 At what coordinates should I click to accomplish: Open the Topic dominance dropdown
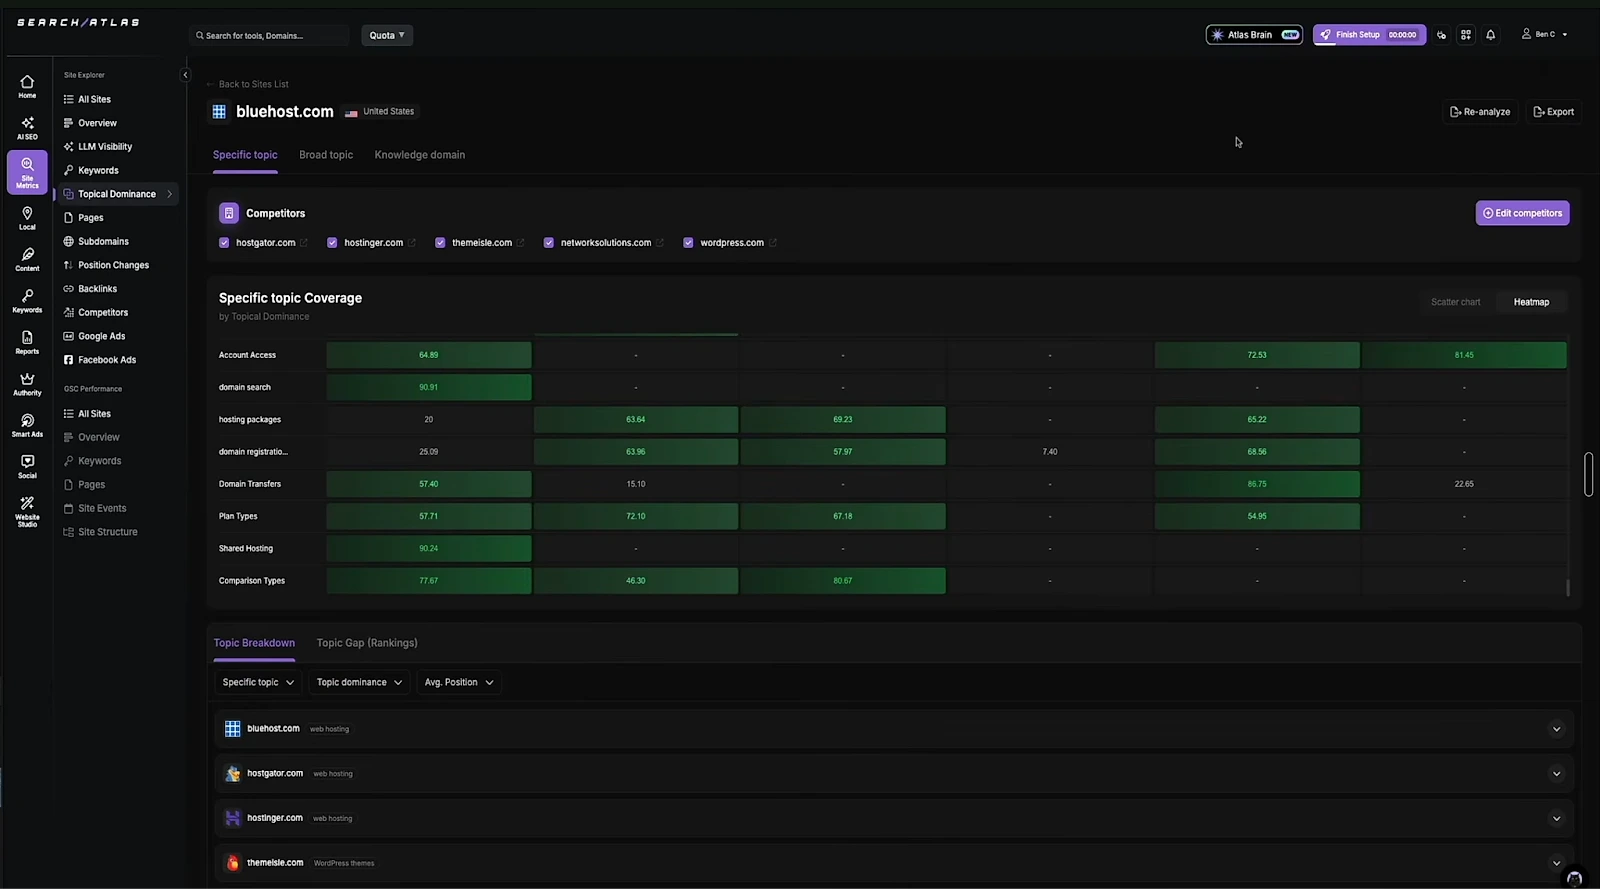pos(359,682)
